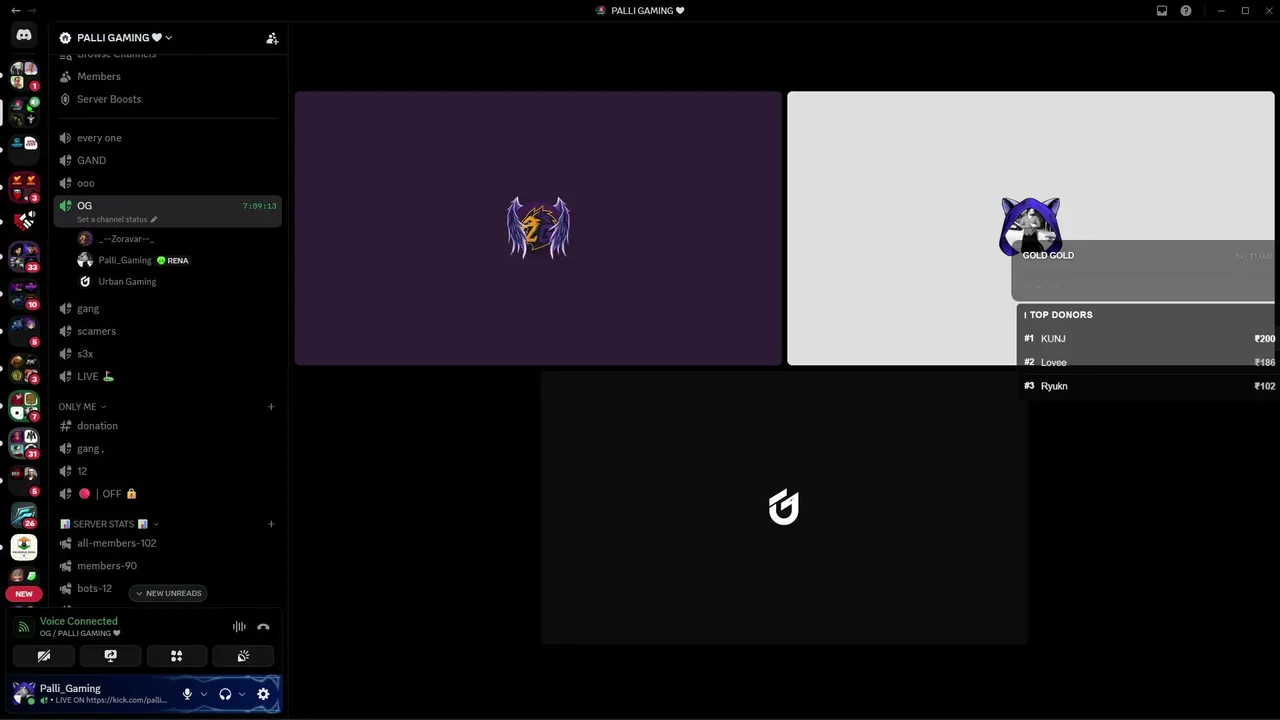Turn on camera toggle
This screenshot has width=1280, height=720.
coord(44,656)
